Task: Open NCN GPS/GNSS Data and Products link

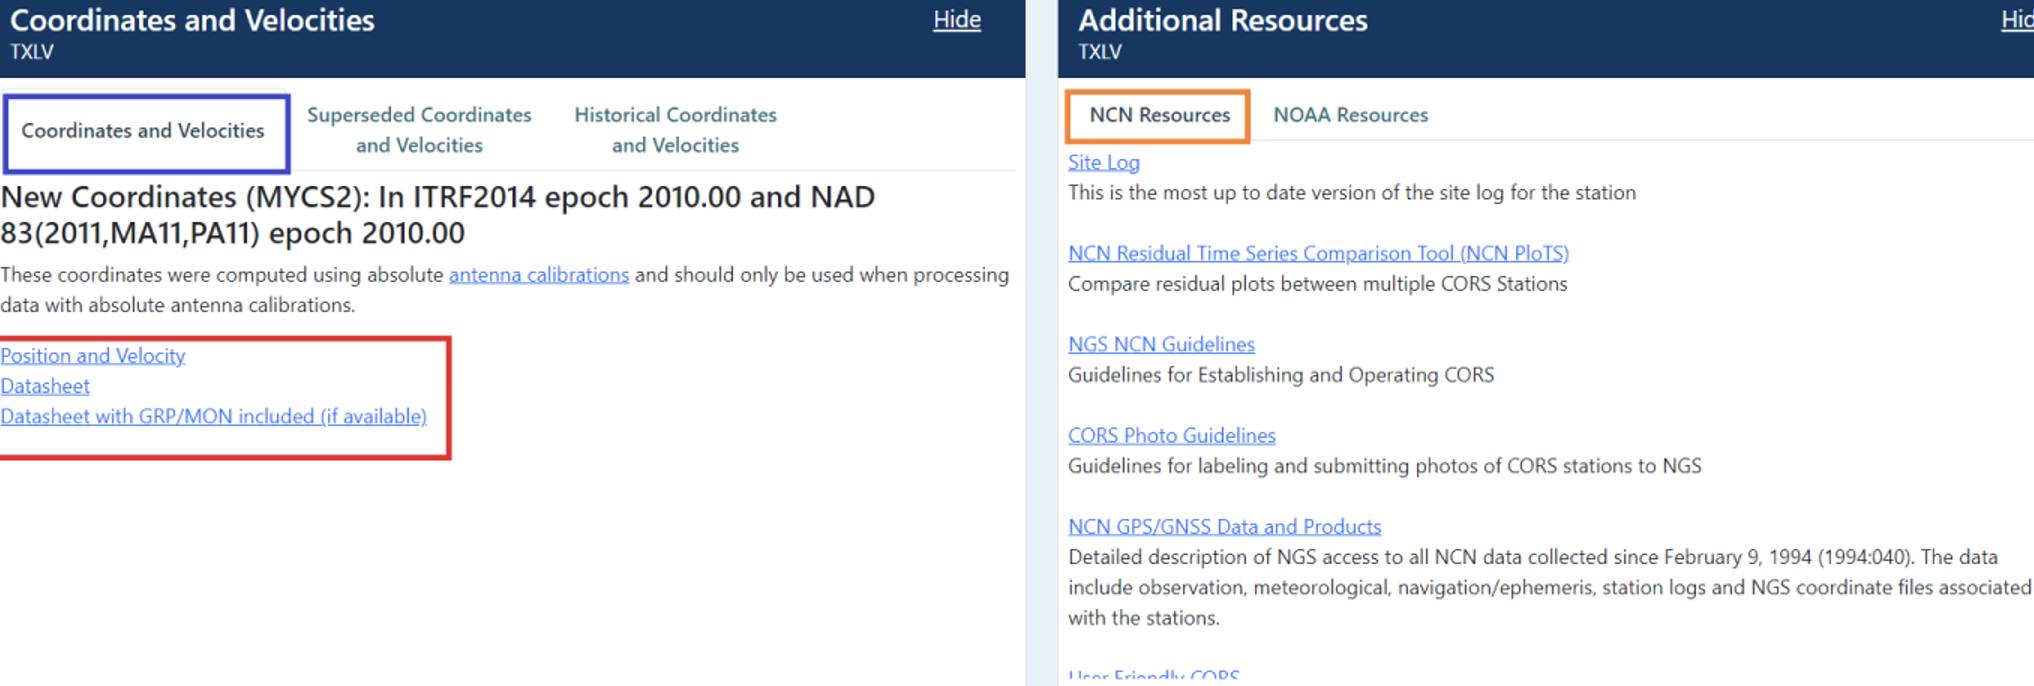Action: pyautogui.click(x=1224, y=526)
